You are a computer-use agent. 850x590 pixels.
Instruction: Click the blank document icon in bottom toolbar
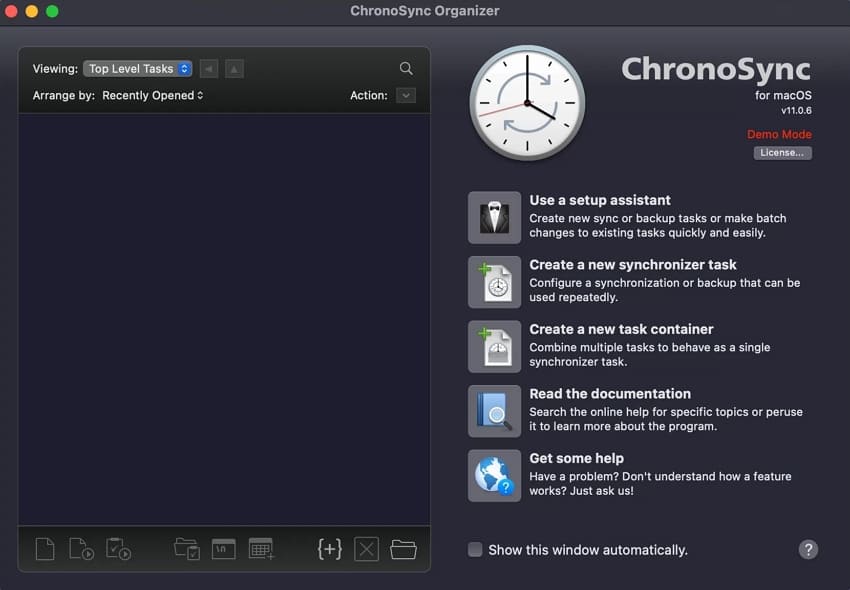pyautogui.click(x=45, y=549)
